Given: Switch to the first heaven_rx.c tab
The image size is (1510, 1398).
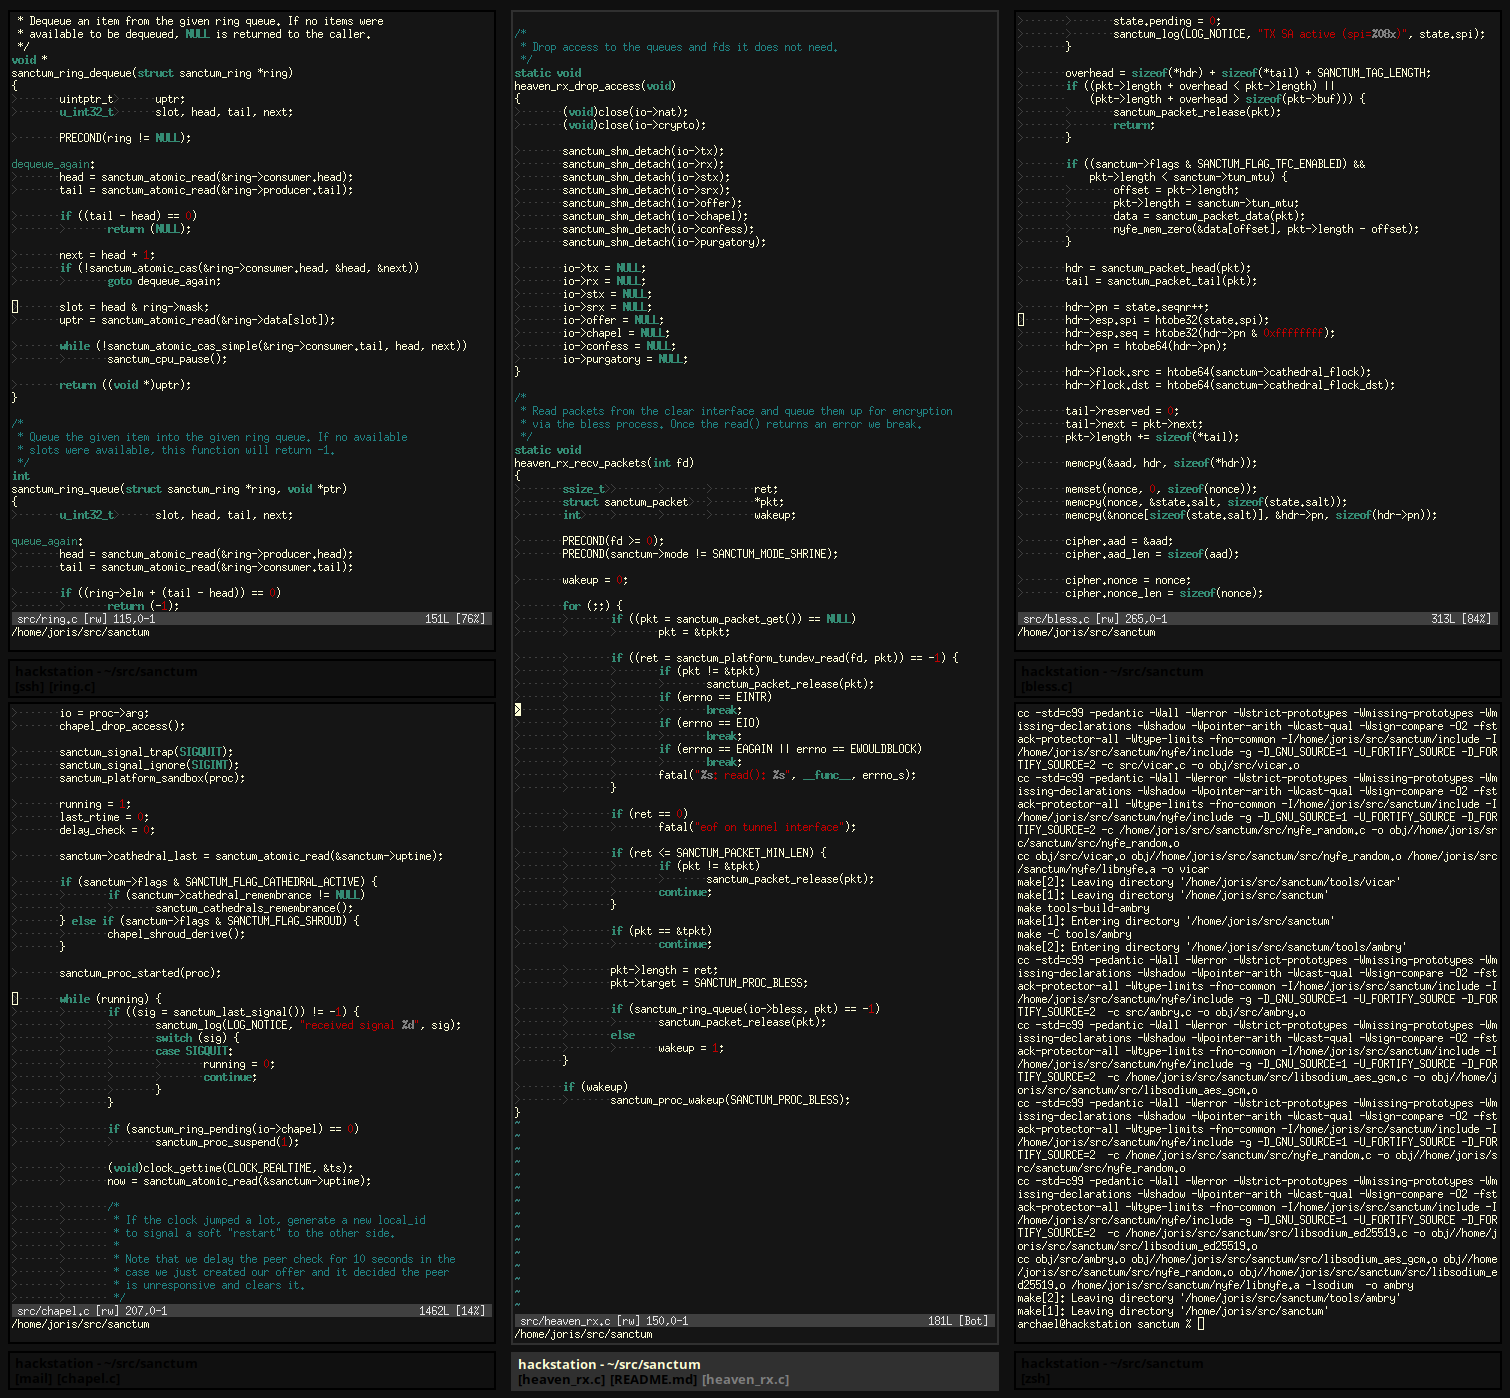Looking at the screenshot, I should [x=561, y=1380].
